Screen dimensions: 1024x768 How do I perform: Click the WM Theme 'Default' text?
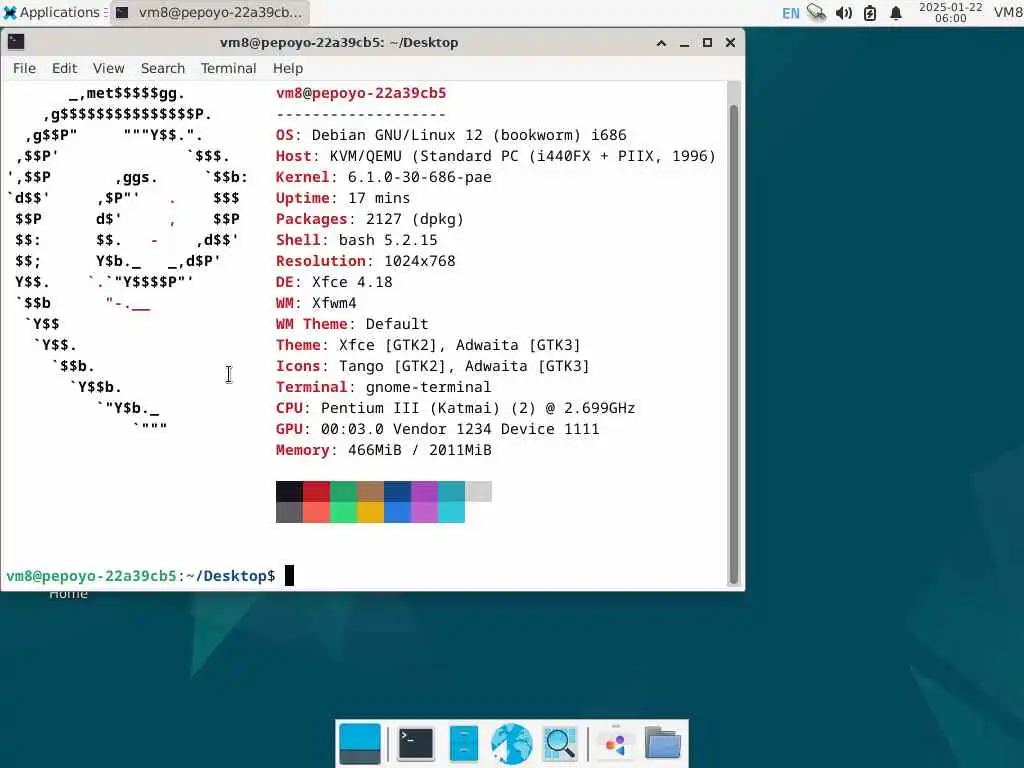(397, 324)
